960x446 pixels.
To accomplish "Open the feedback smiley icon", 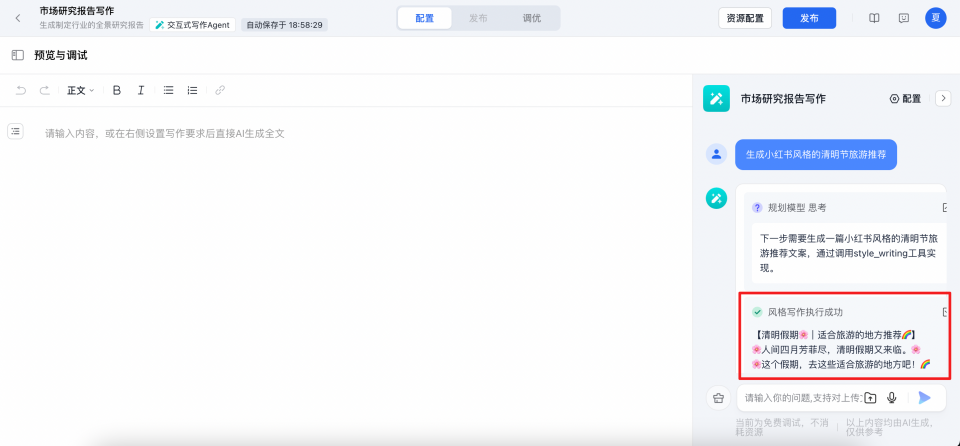I will [904, 18].
